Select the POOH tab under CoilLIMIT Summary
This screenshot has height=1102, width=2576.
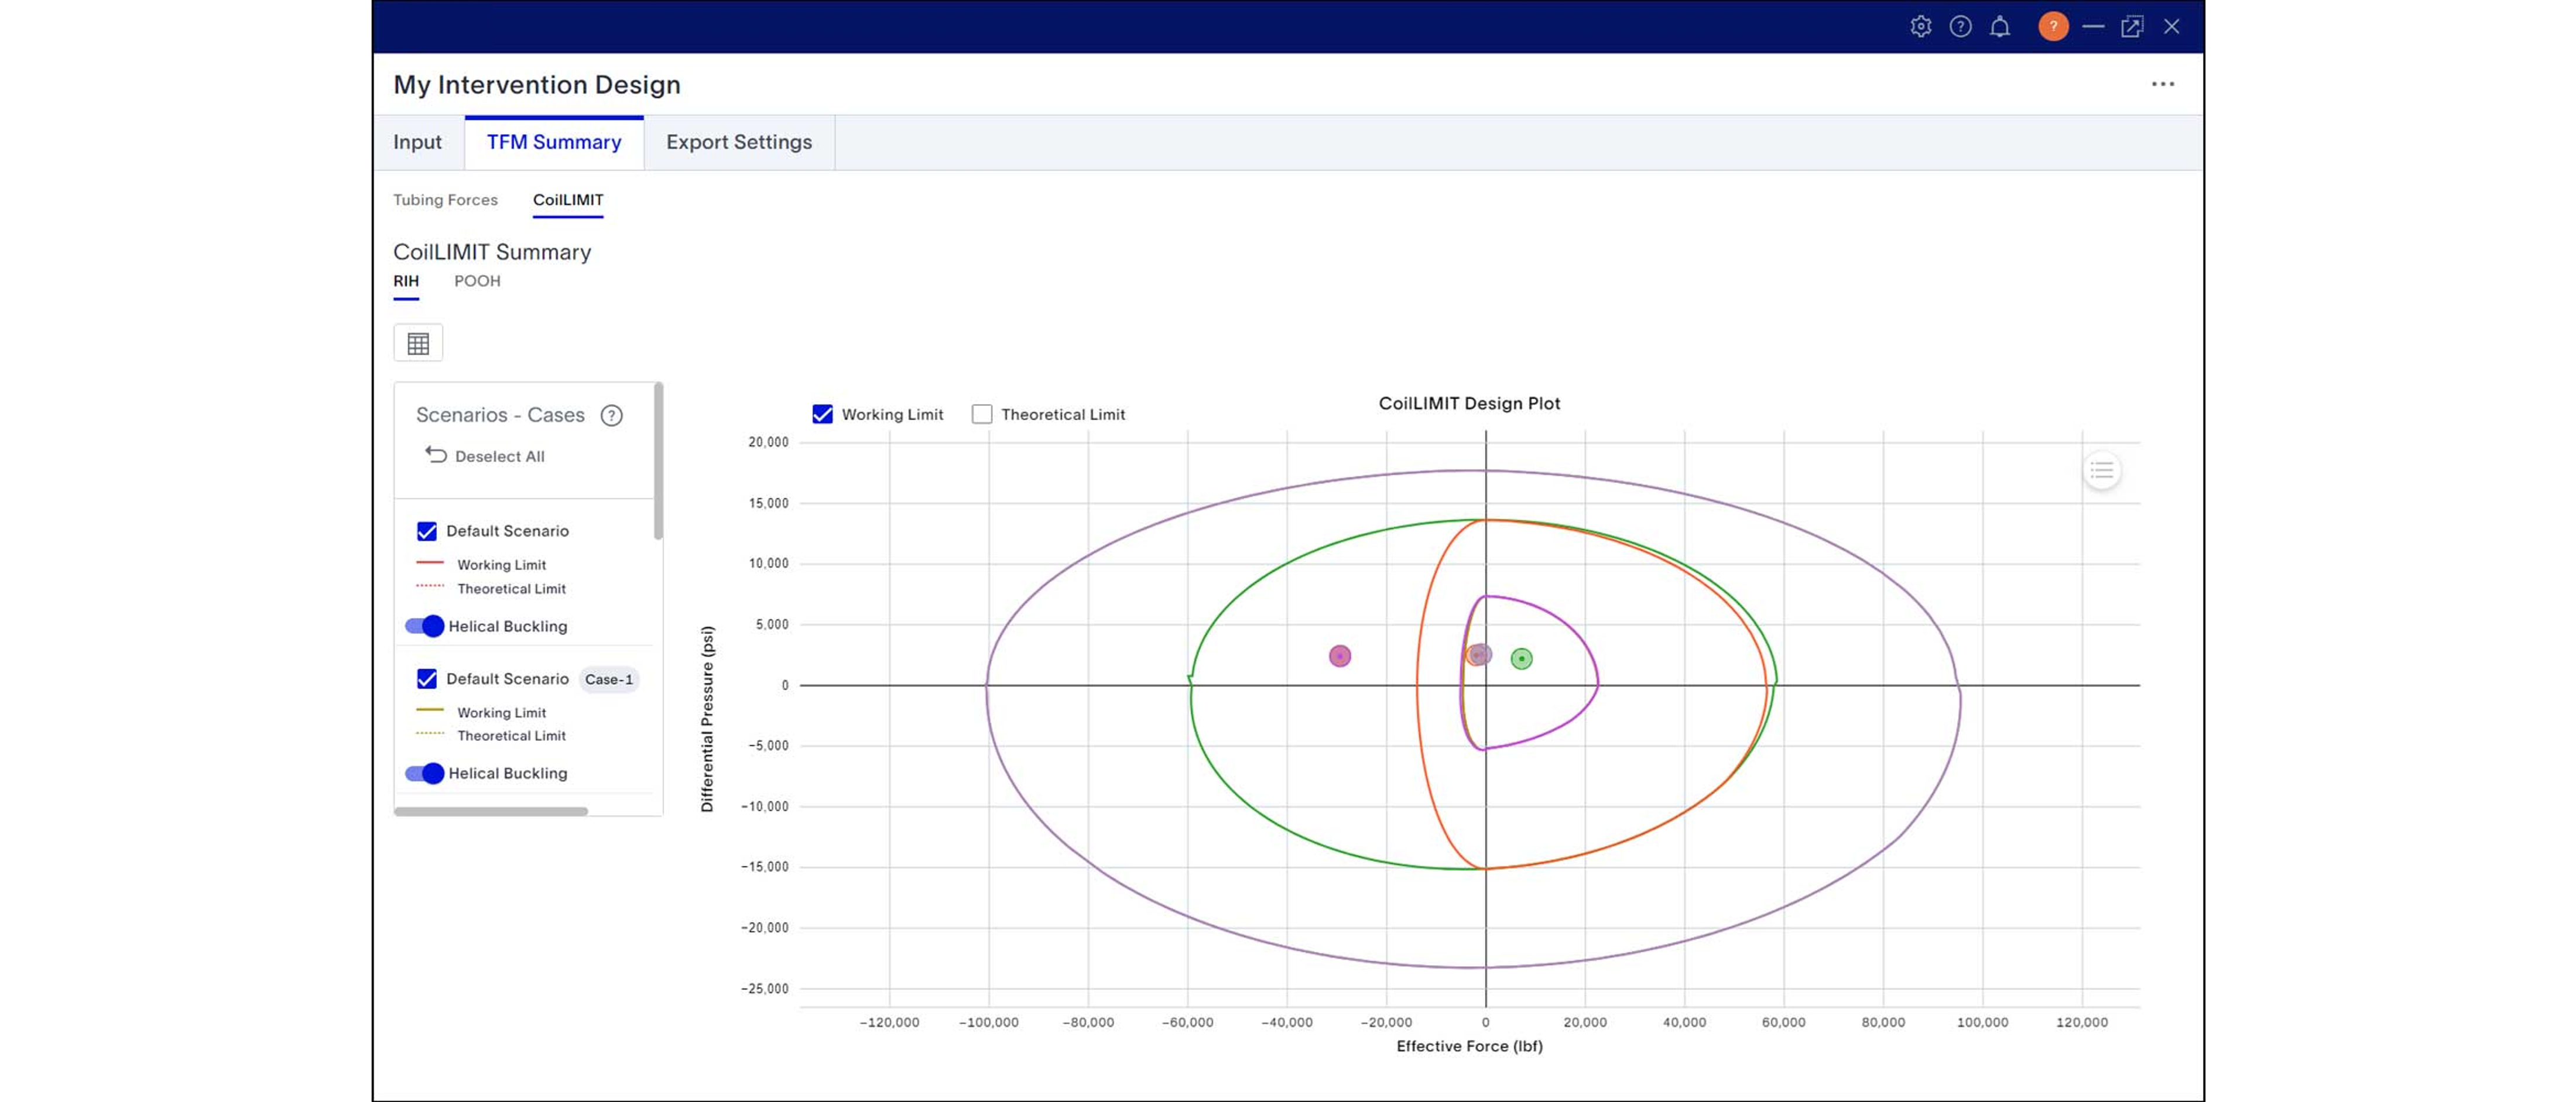coord(476,281)
